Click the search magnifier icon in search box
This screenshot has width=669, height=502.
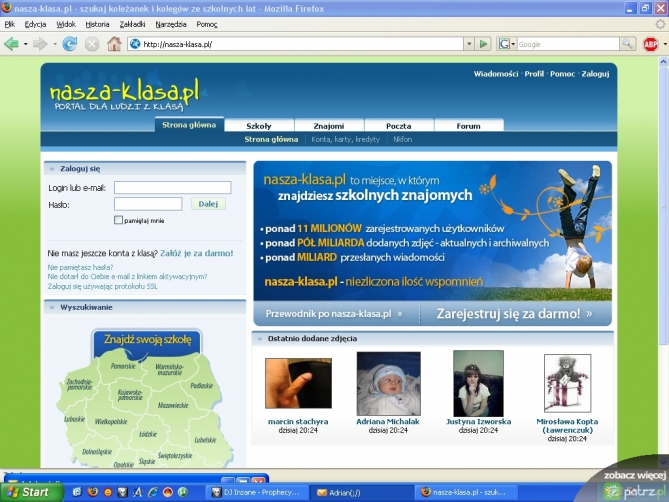tap(627, 44)
